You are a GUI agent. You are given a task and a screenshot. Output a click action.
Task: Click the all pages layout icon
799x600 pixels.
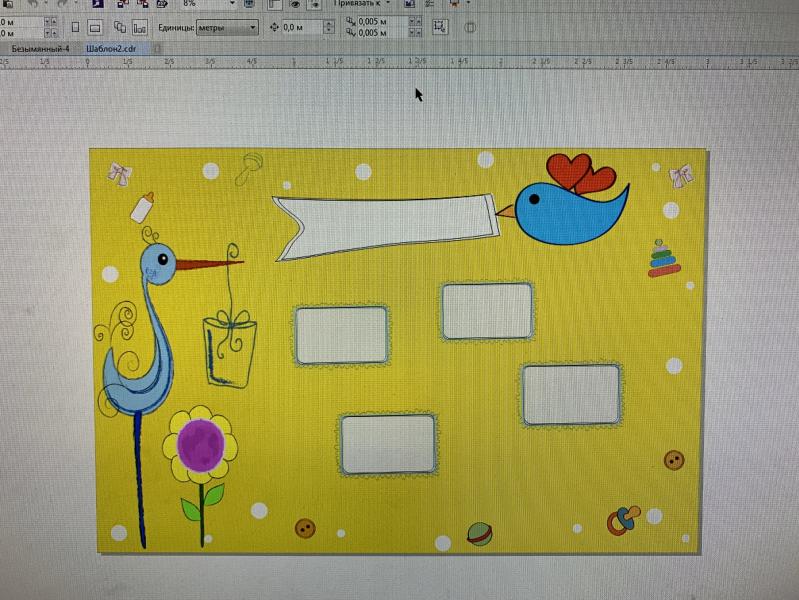pos(120,27)
